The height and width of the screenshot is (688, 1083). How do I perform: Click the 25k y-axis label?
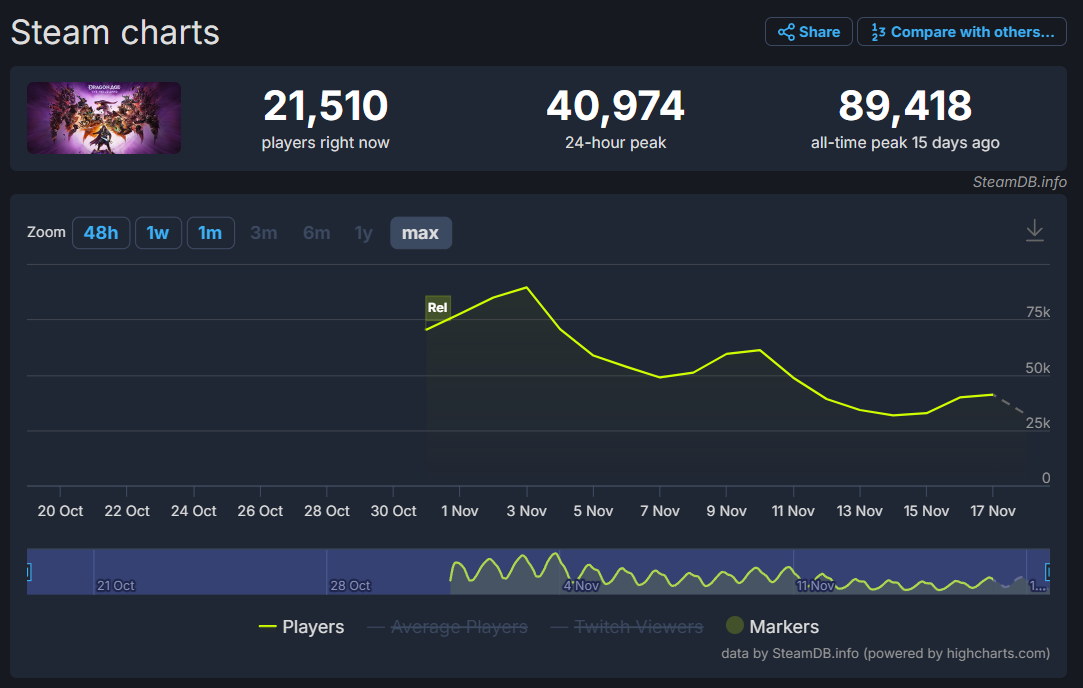coord(1037,423)
